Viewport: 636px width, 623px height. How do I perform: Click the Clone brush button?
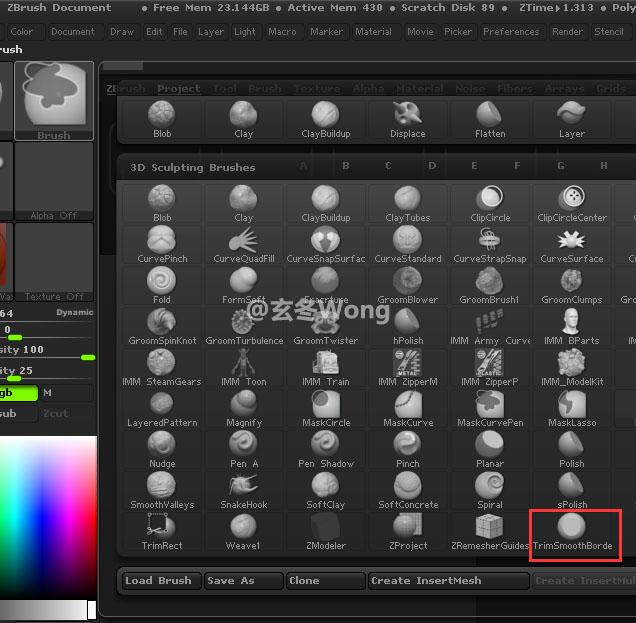[325, 580]
